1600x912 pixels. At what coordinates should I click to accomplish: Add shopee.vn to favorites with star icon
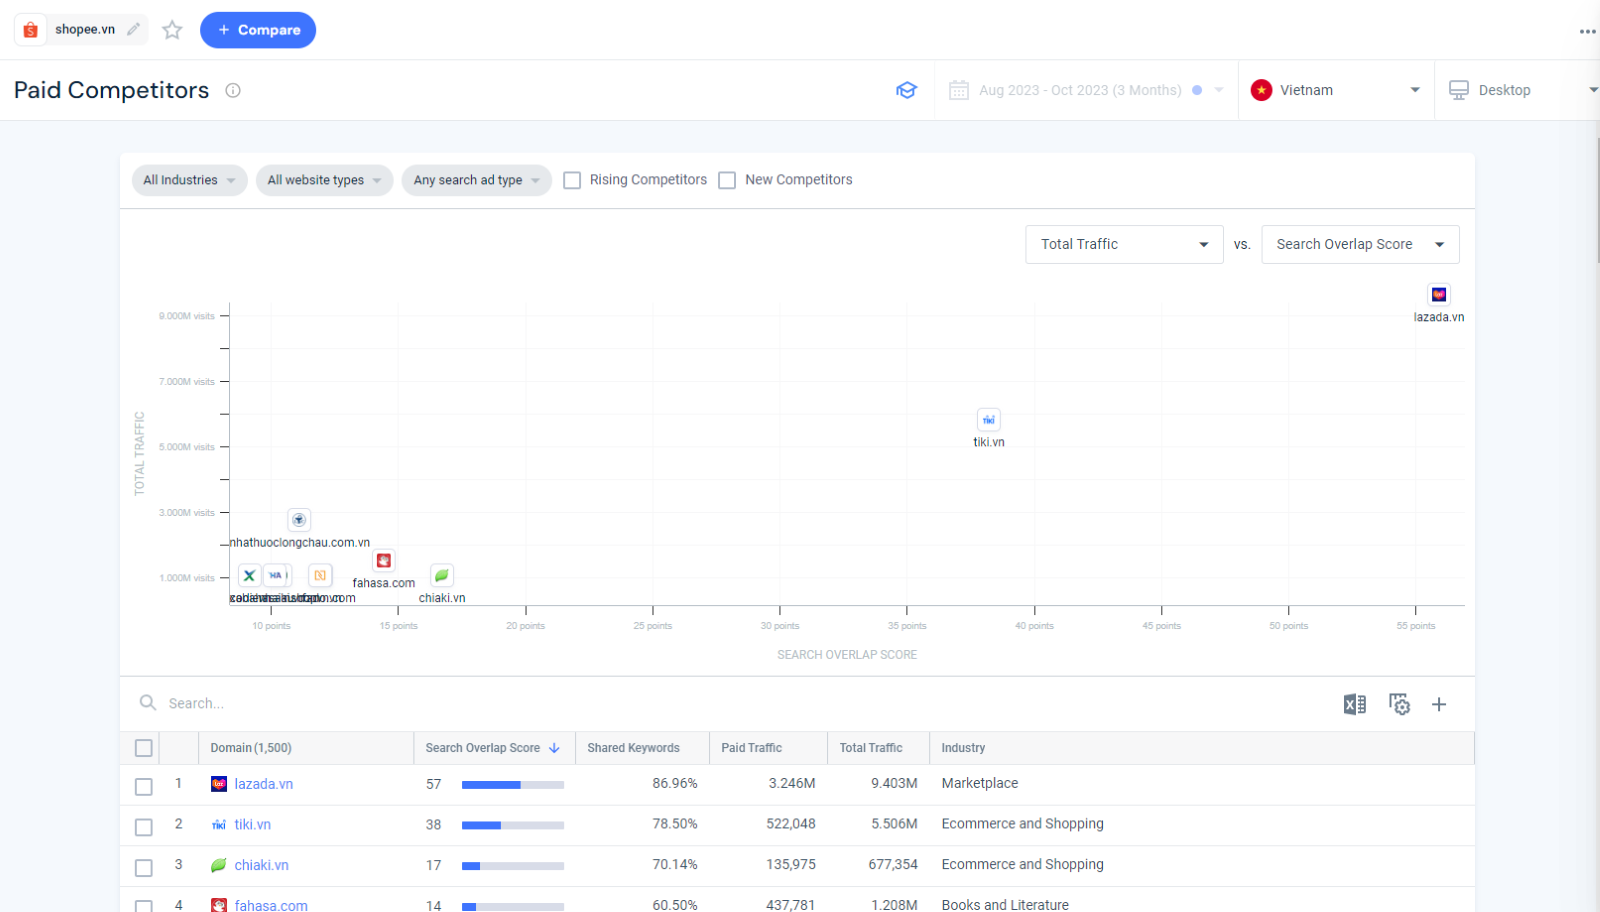(x=172, y=30)
